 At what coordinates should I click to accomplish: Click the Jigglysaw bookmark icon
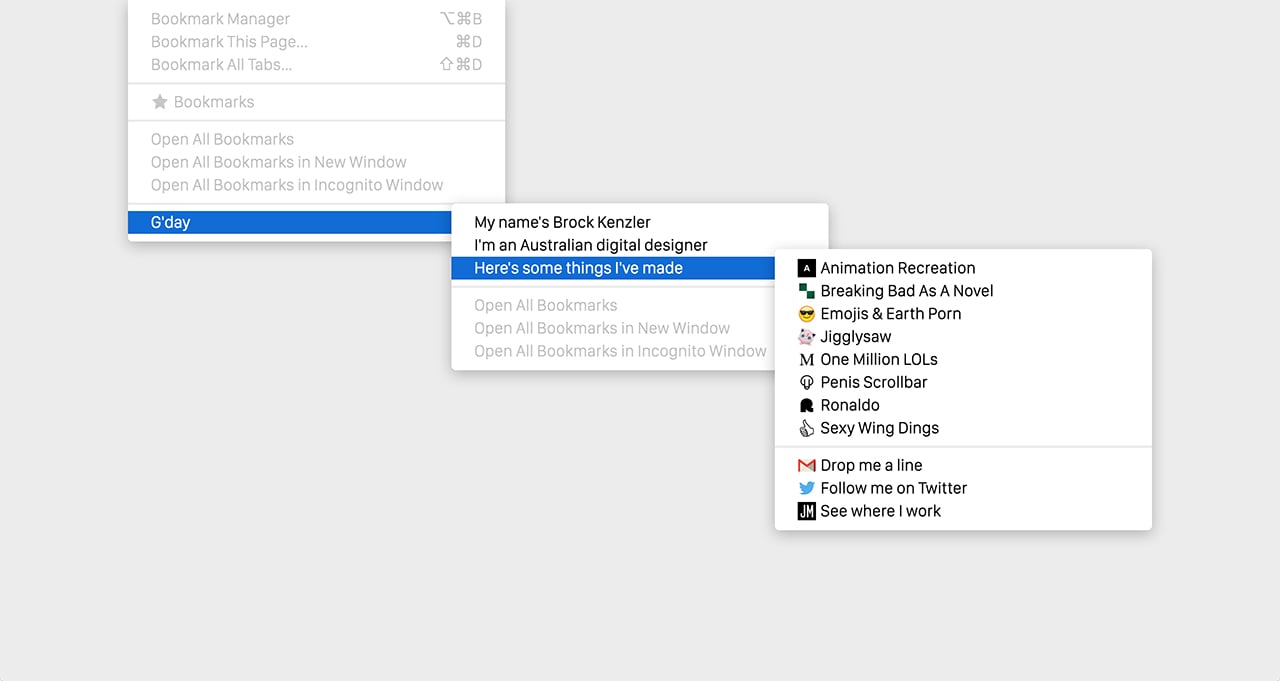(x=806, y=337)
